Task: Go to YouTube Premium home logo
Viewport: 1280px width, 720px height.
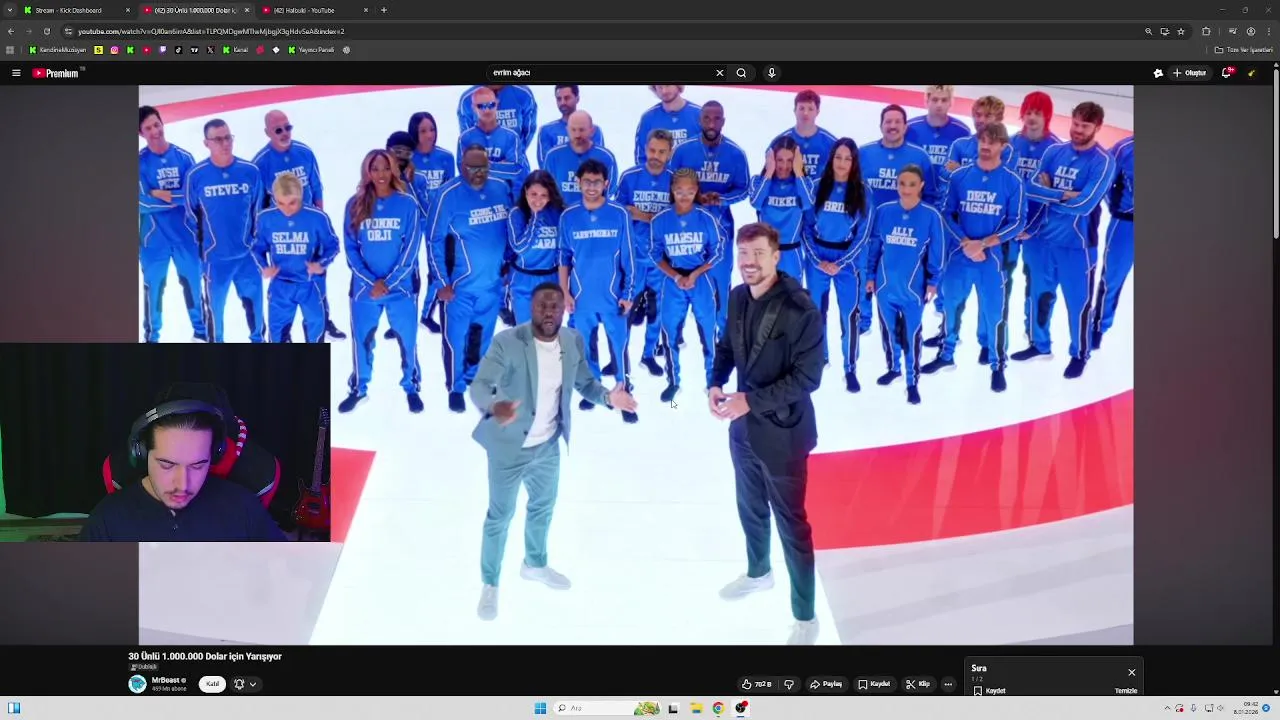Action: tap(56, 73)
